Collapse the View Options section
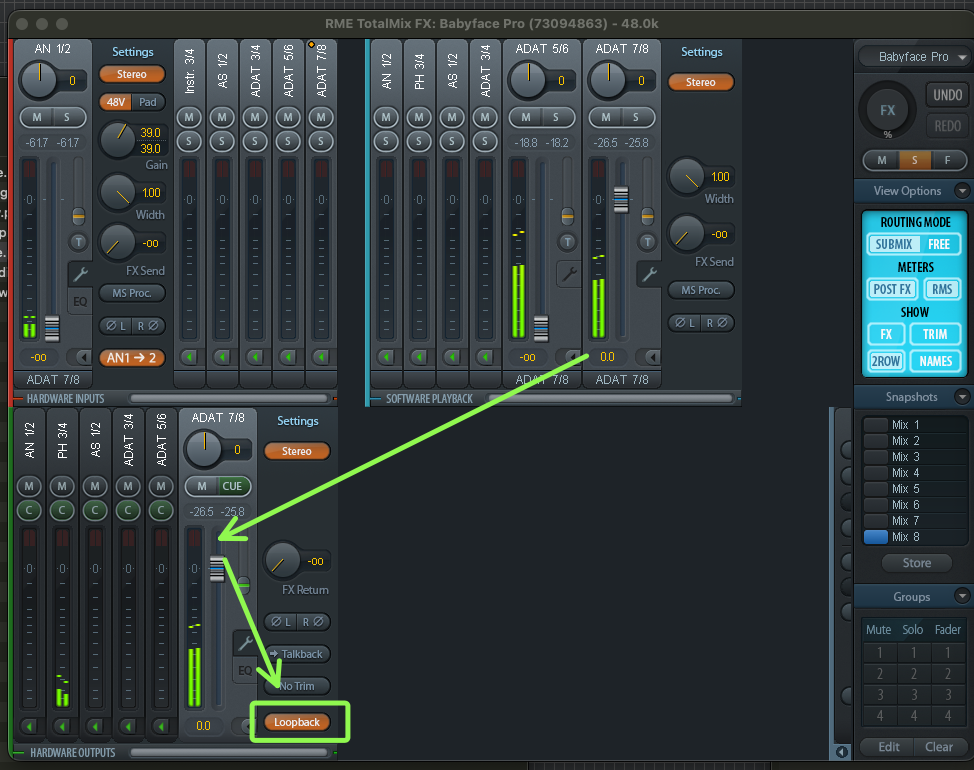Viewport: 974px width, 770px height. [962, 191]
